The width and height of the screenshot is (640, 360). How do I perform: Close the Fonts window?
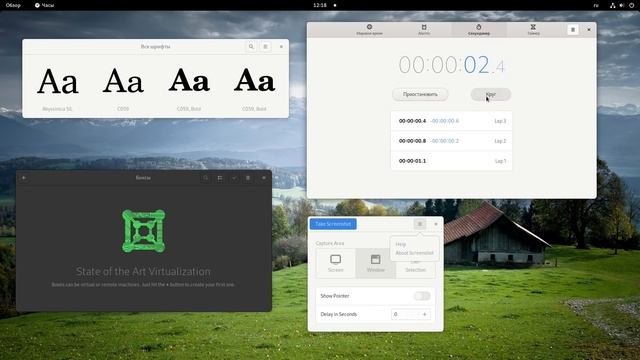[281, 47]
